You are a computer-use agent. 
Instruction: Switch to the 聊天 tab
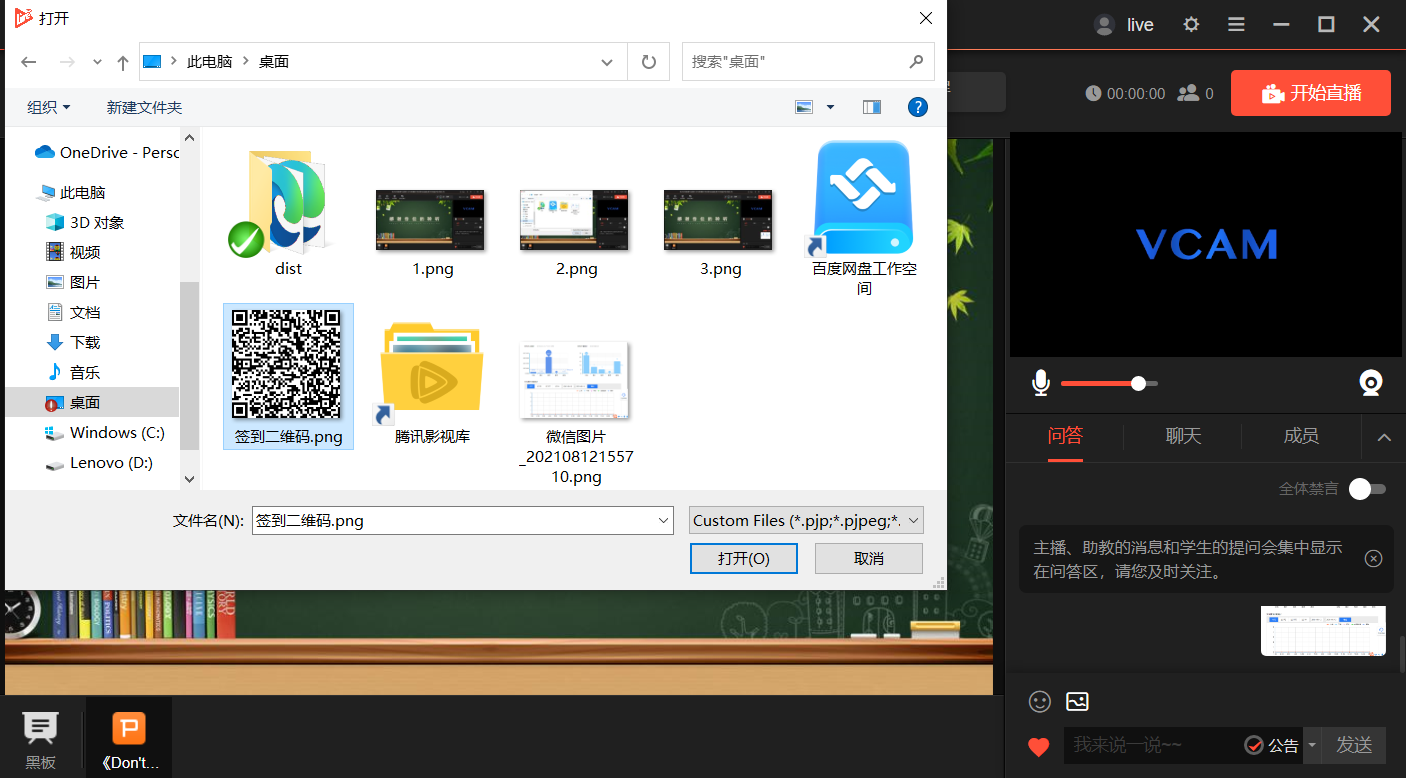click(x=1183, y=436)
